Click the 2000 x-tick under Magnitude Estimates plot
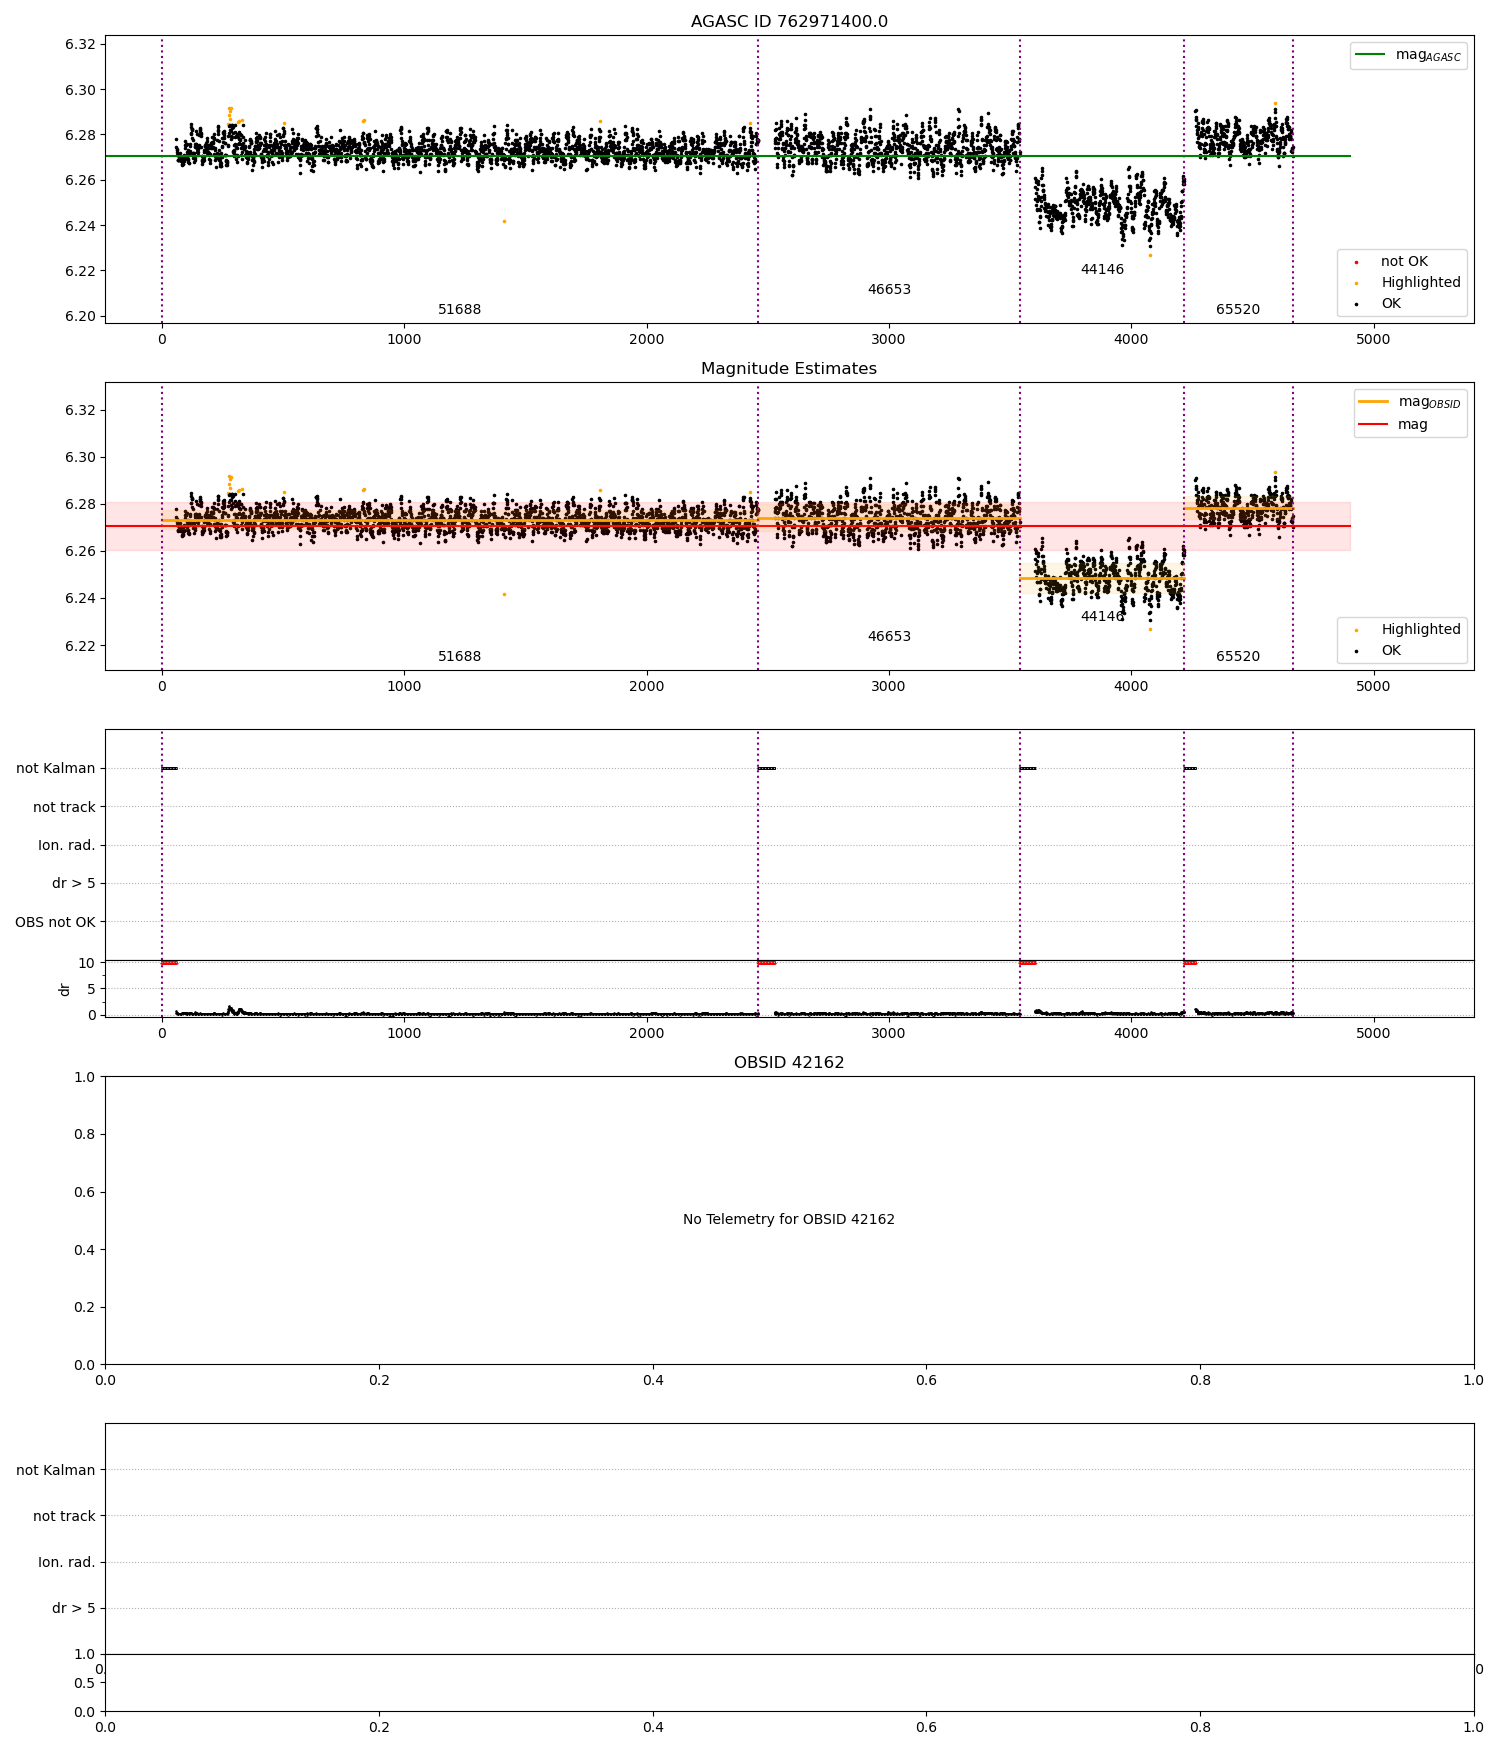This screenshot has width=1500, height=1750. (x=647, y=686)
